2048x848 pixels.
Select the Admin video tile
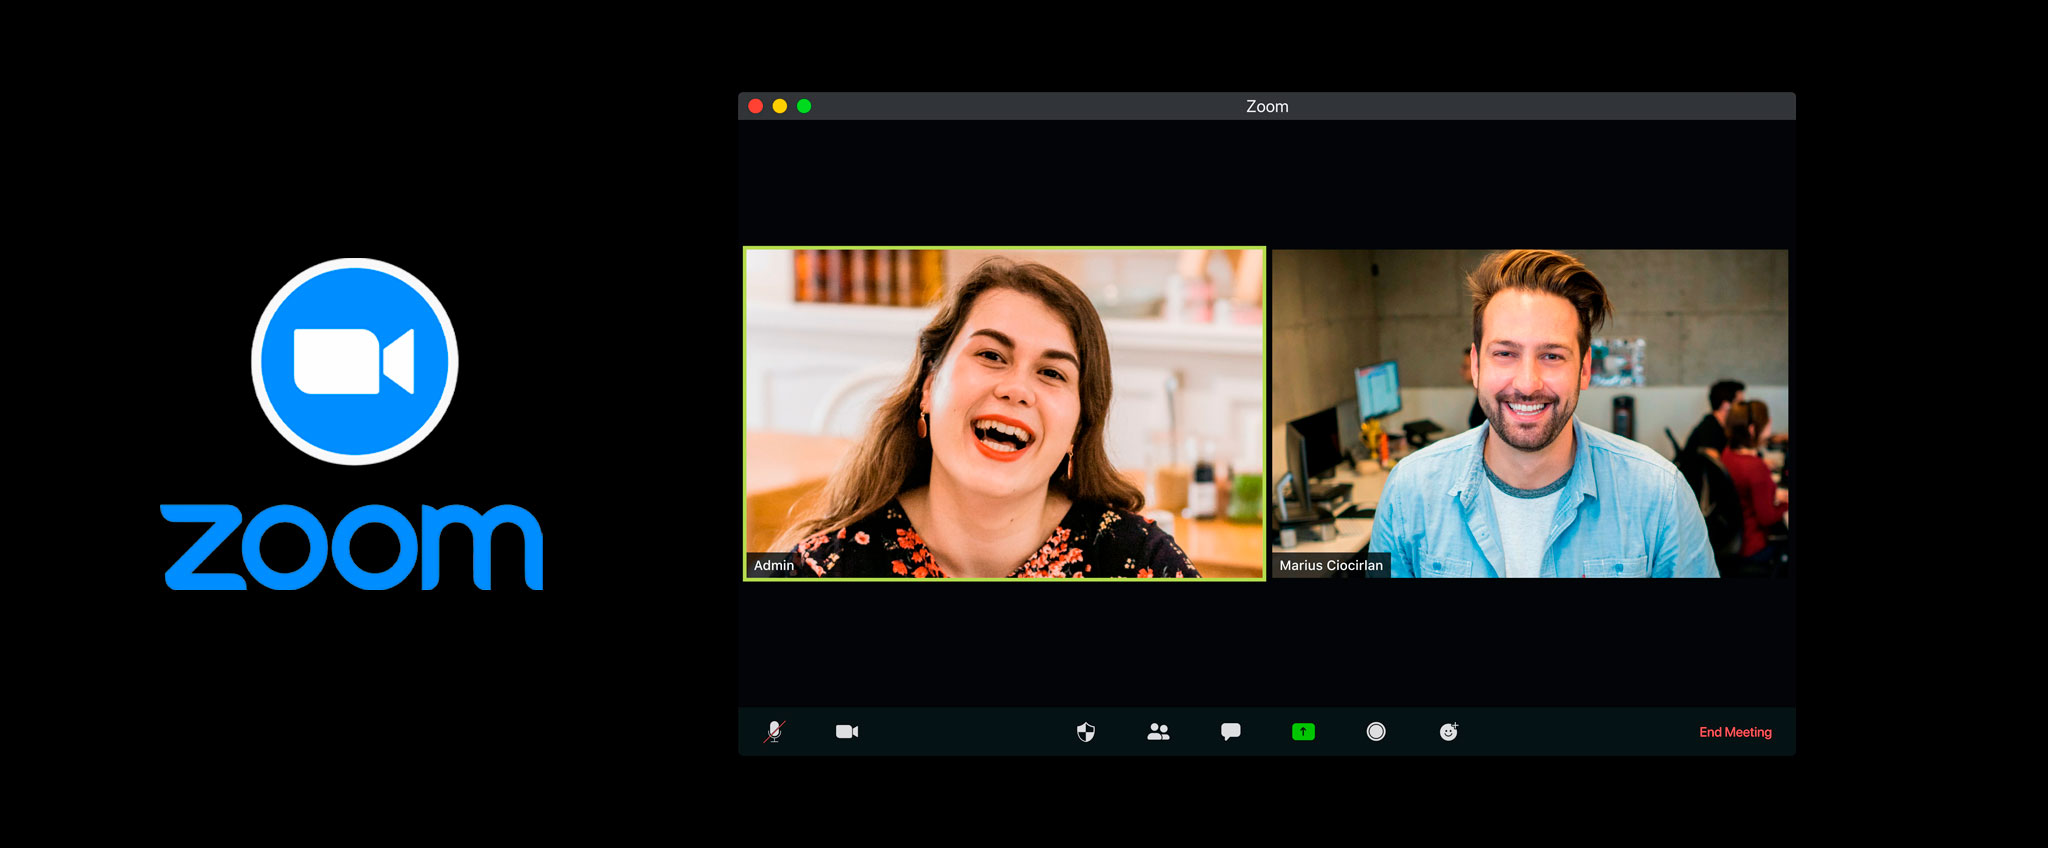tap(1004, 413)
